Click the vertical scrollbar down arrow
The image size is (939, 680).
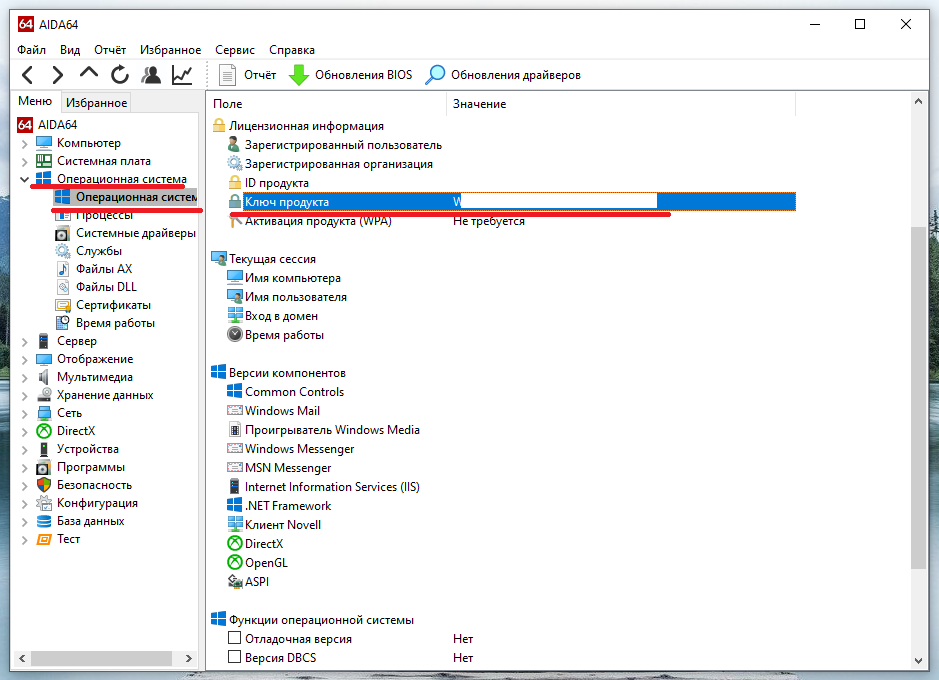pos(919,661)
